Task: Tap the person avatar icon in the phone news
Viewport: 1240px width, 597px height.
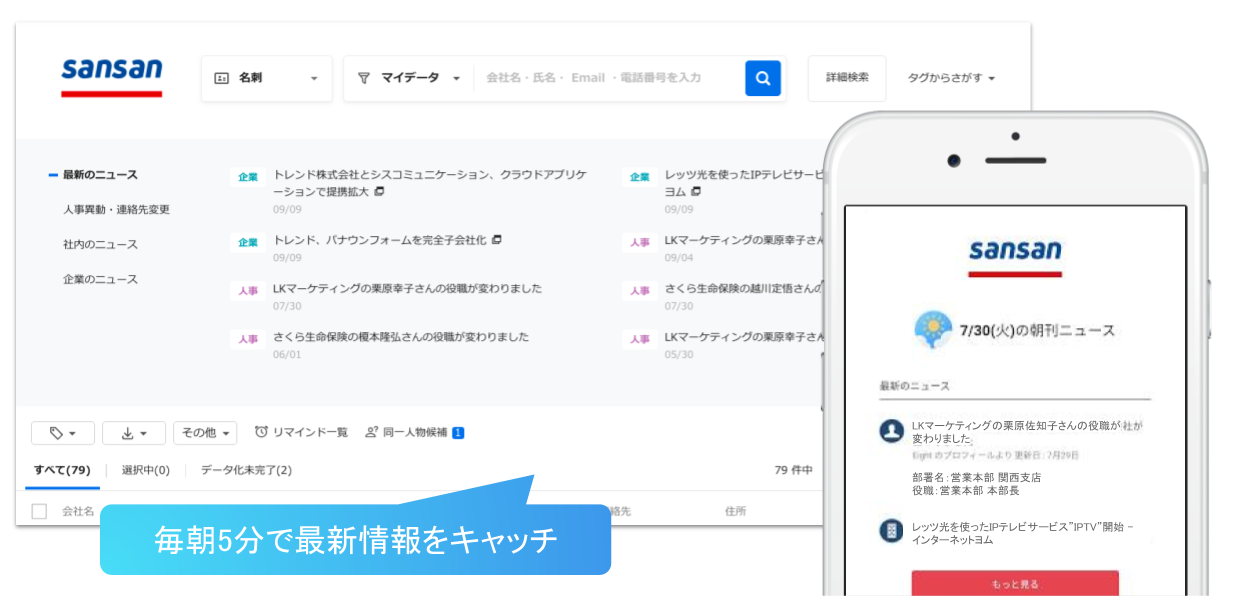Action: [891, 431]
